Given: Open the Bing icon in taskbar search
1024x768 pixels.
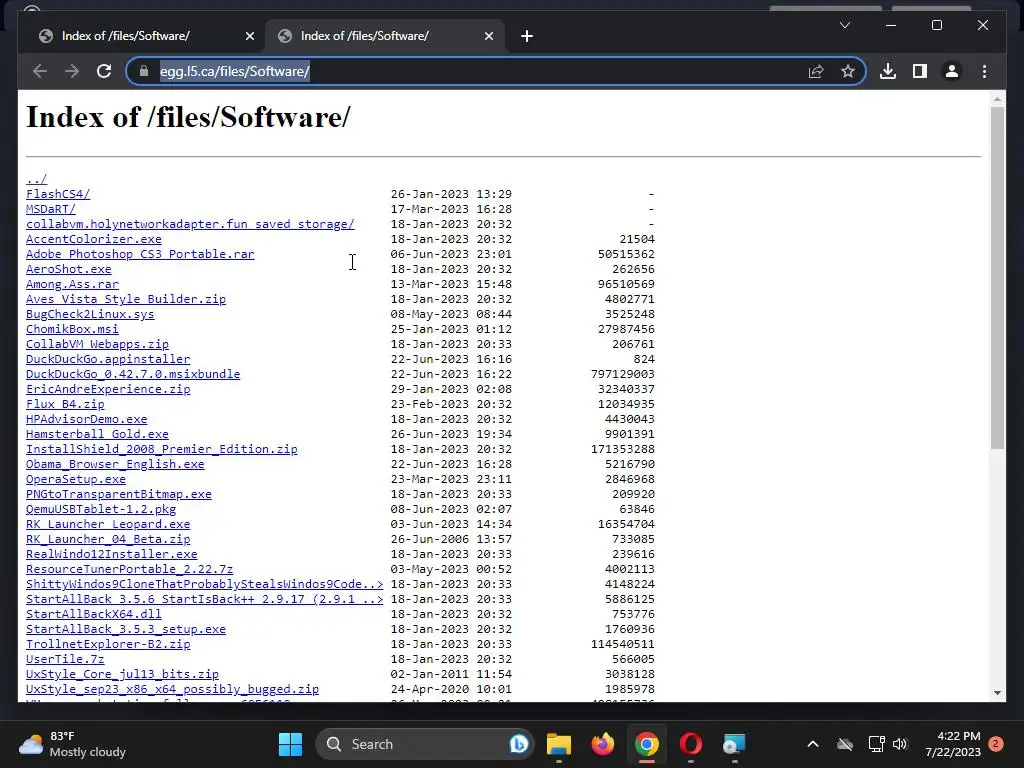Looking at the screenshot, I should 519,744.
